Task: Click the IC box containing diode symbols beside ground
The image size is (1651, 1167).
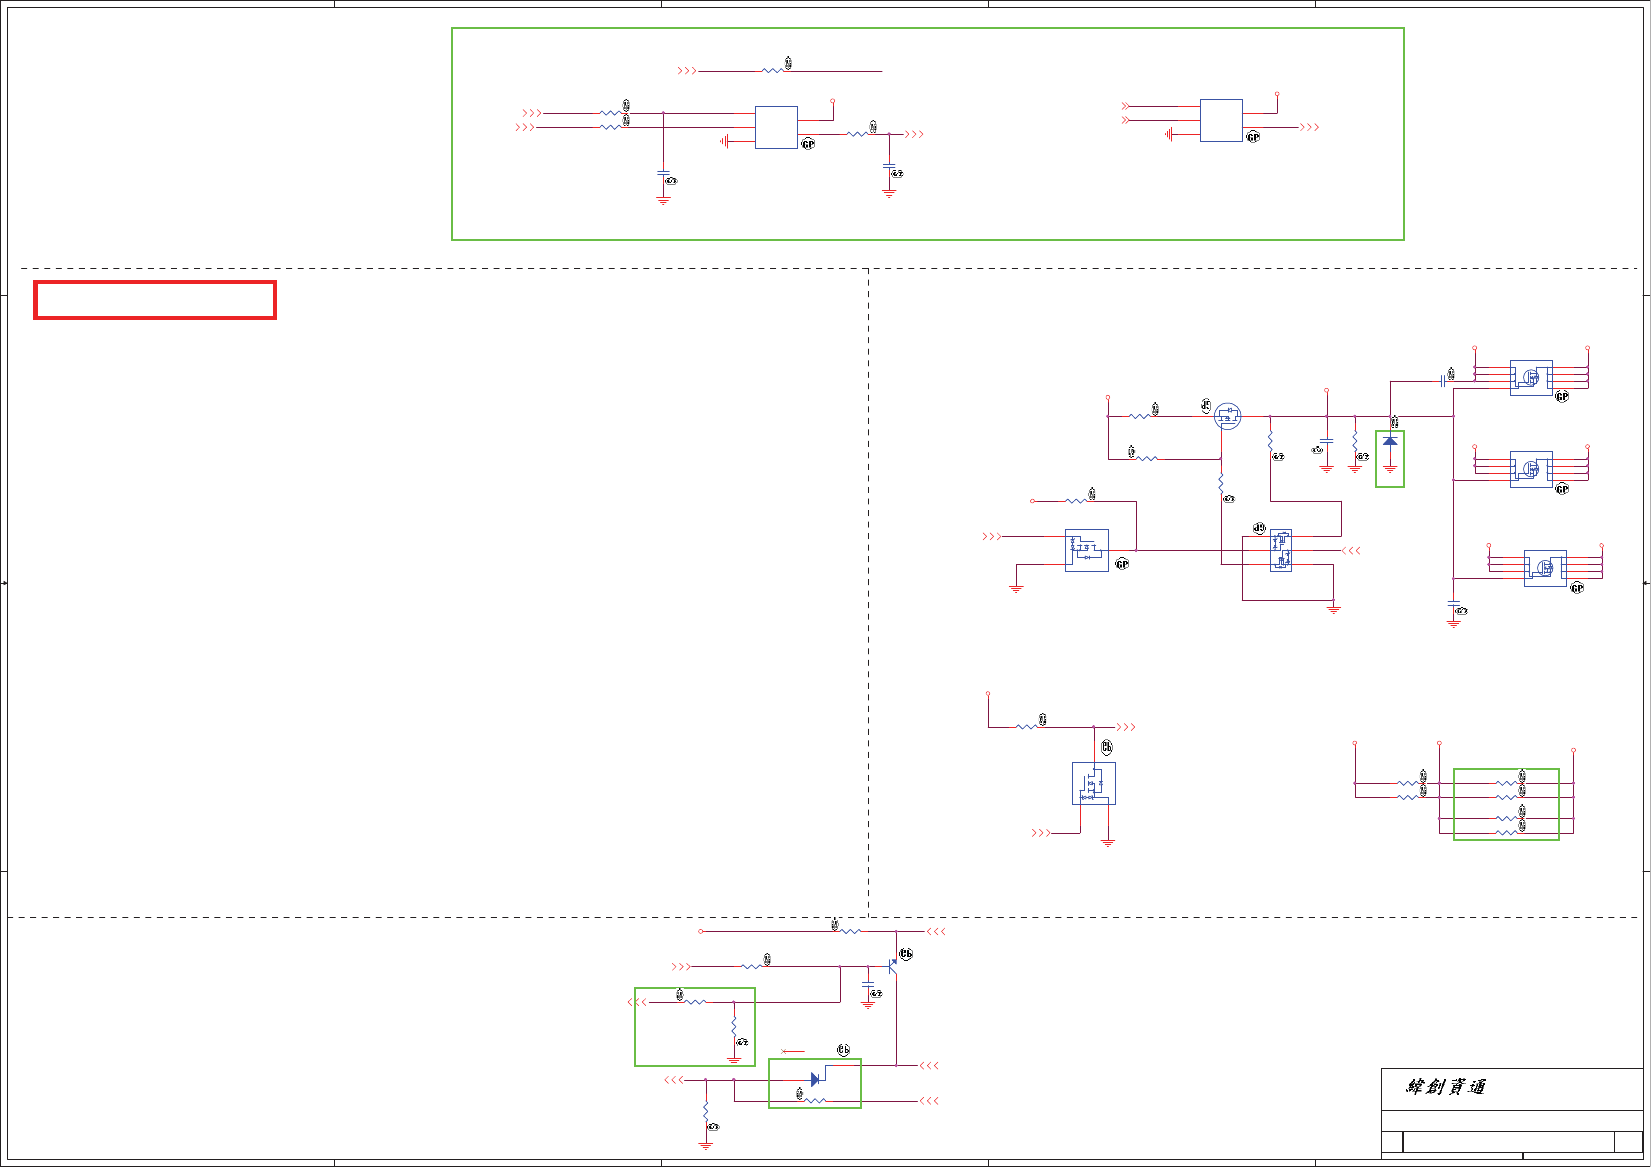Action: [1087, 550]
